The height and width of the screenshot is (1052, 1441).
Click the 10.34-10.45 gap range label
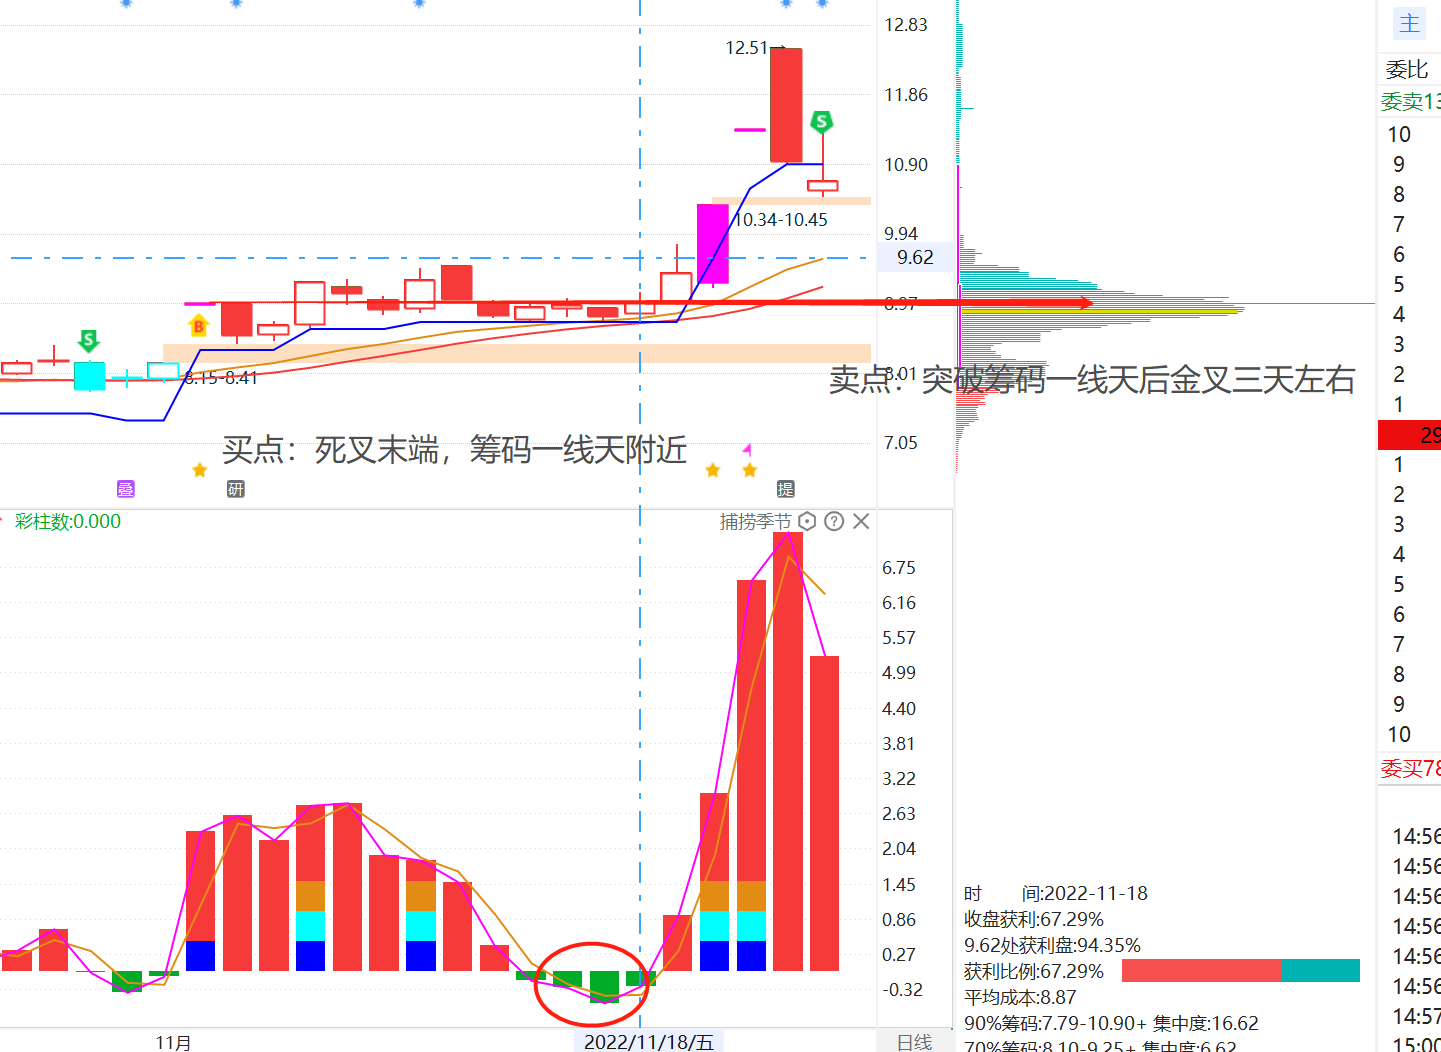(781, 220)
